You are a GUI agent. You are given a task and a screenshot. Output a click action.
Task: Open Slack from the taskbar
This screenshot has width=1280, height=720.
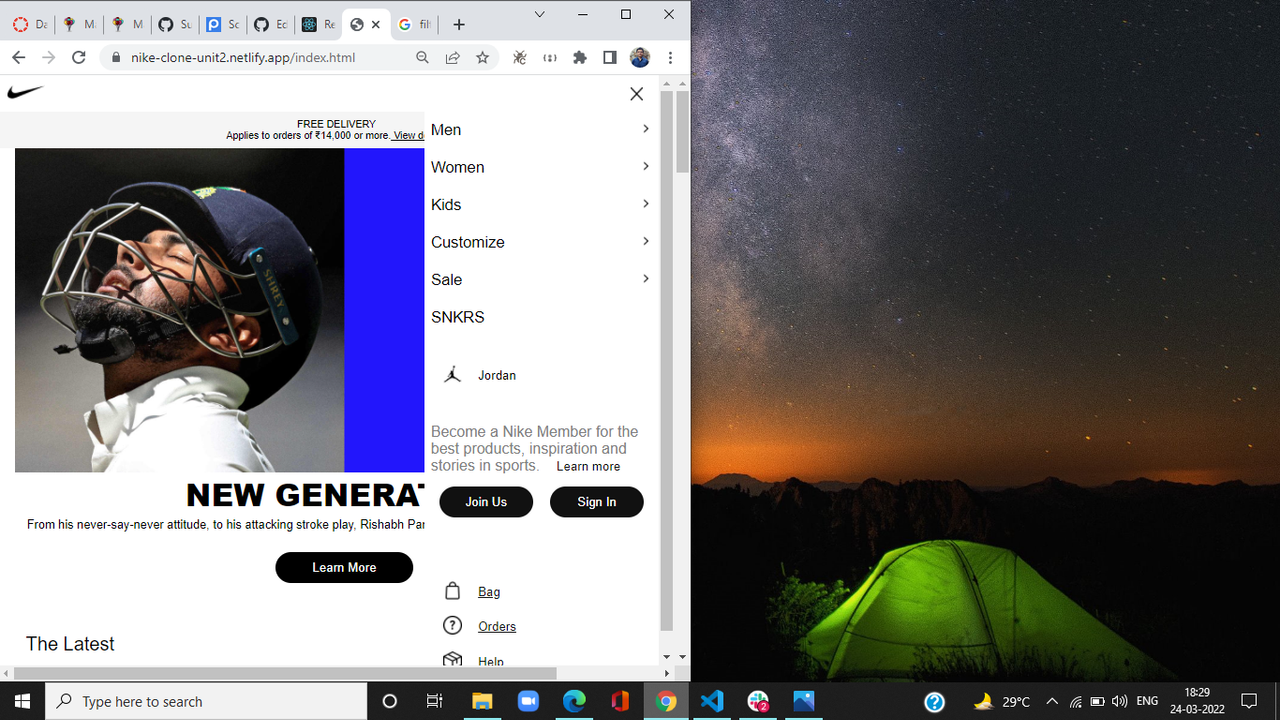pyautogui.click(x=758, y=701)
